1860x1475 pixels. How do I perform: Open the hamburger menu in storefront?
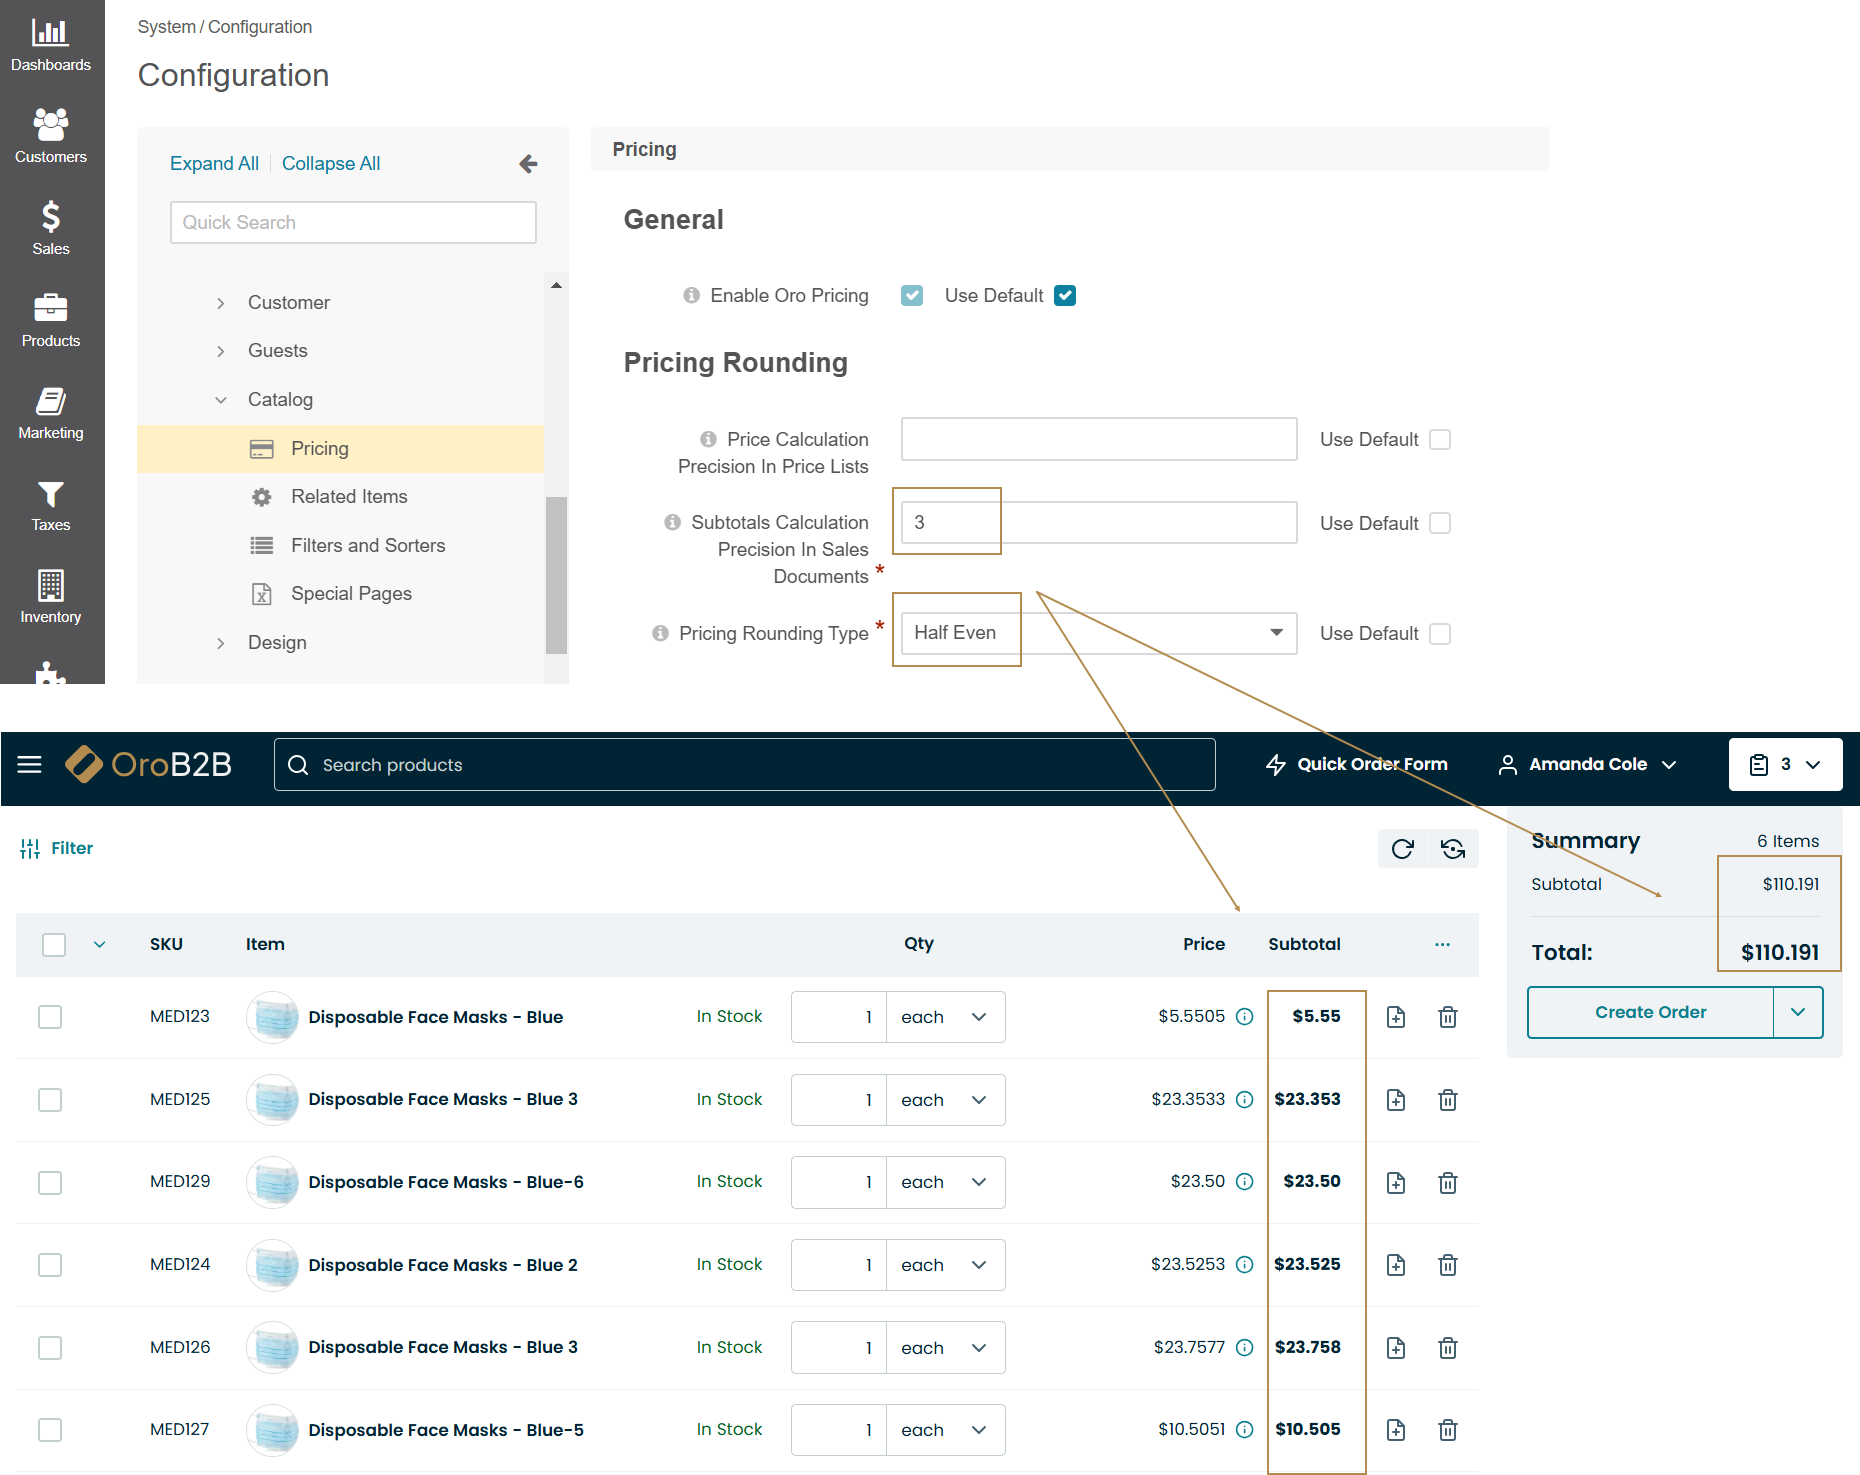[30, 765]
